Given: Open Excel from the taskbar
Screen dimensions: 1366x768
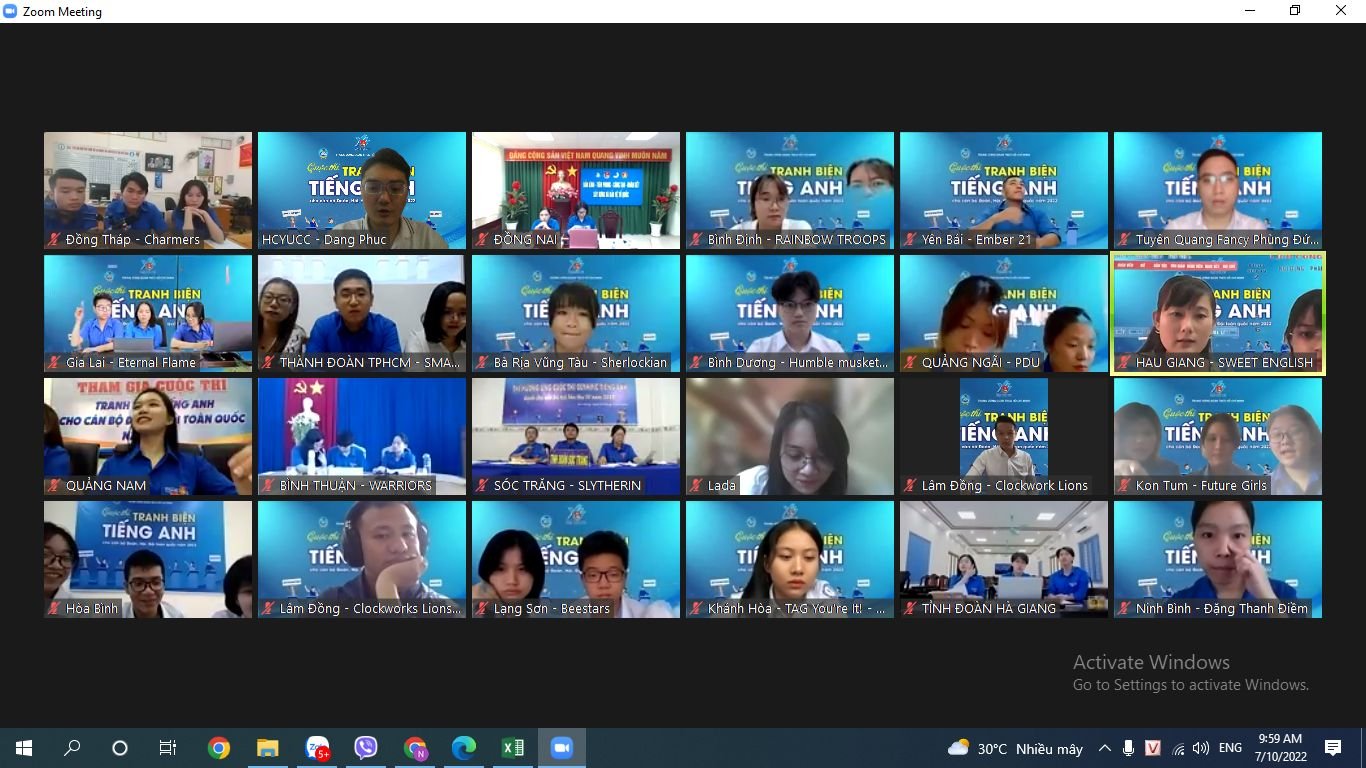Looking at the screenshot, I should 513,748.
